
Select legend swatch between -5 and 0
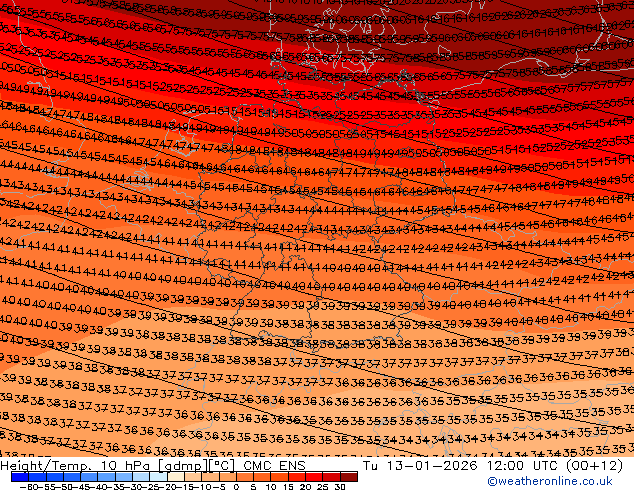coord(228,477)
